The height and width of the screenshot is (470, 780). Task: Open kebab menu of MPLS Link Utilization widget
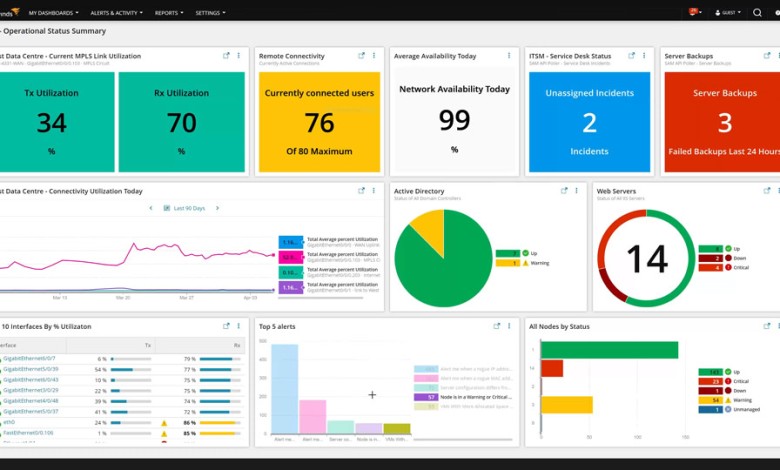pyautogui.click(x=239, y=56)
